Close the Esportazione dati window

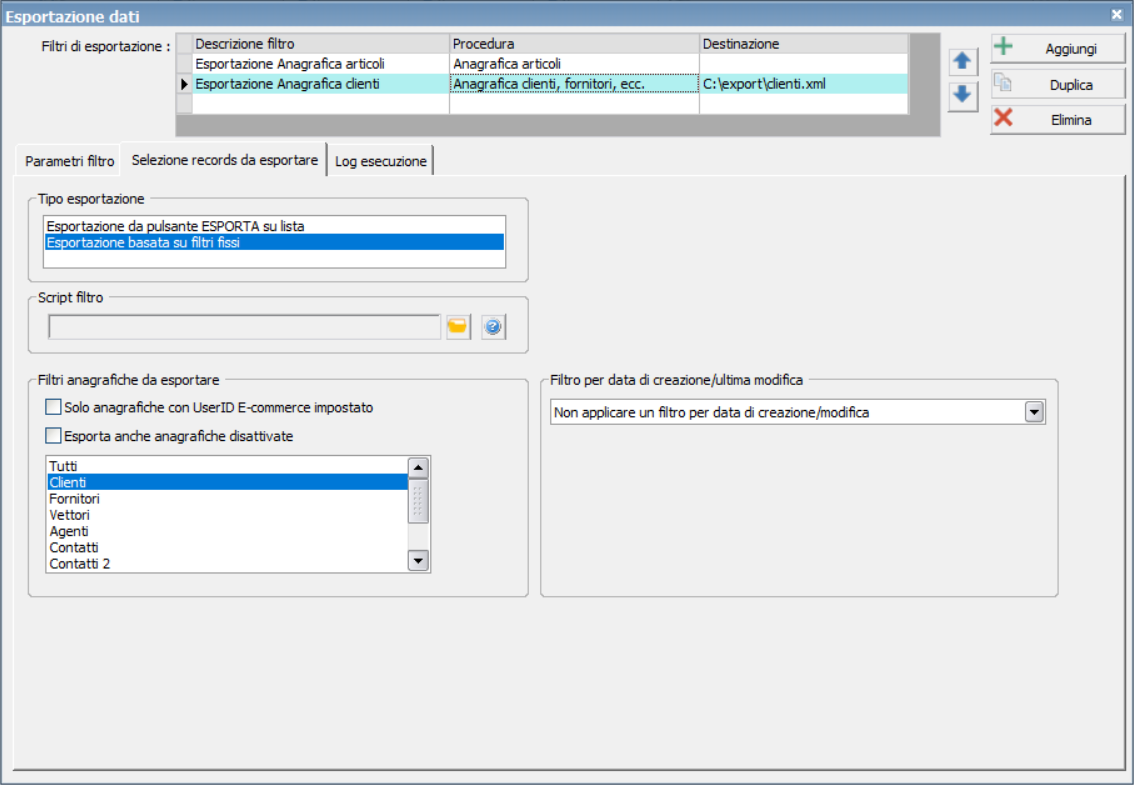pos(1116,14)
